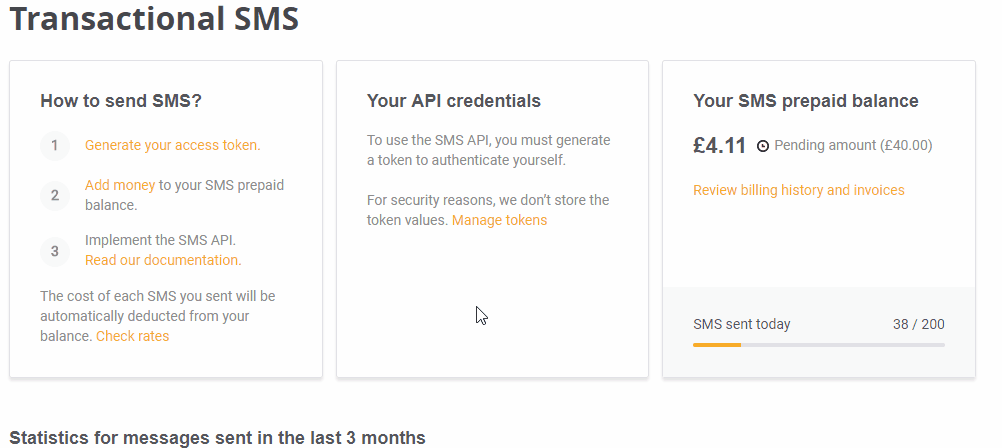Open the Check rates link
Viewport: 1002px width, 448px height.
coord(132,336)
